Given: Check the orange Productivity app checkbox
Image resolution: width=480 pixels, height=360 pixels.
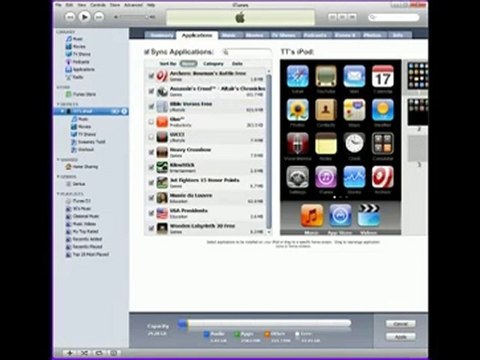Looking at the screenshot, I should [x=151, y=122].
